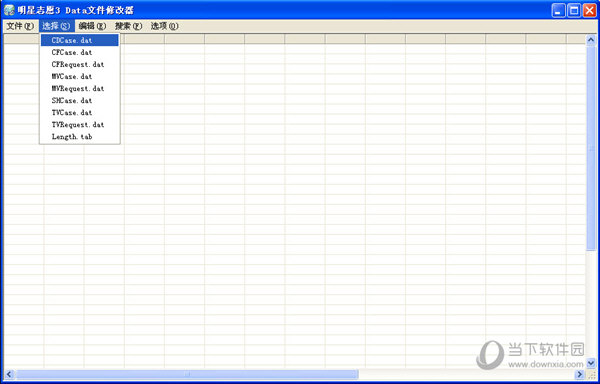Choose TVCase.dat item

(80, 112)
